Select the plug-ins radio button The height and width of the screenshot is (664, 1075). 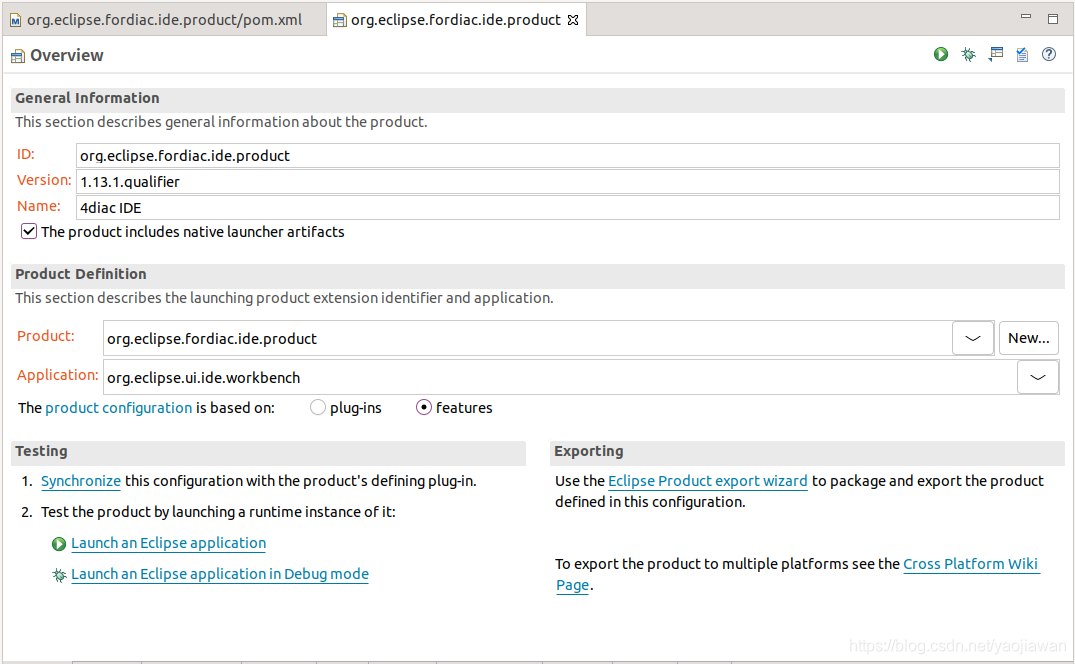tap(318, 408)
